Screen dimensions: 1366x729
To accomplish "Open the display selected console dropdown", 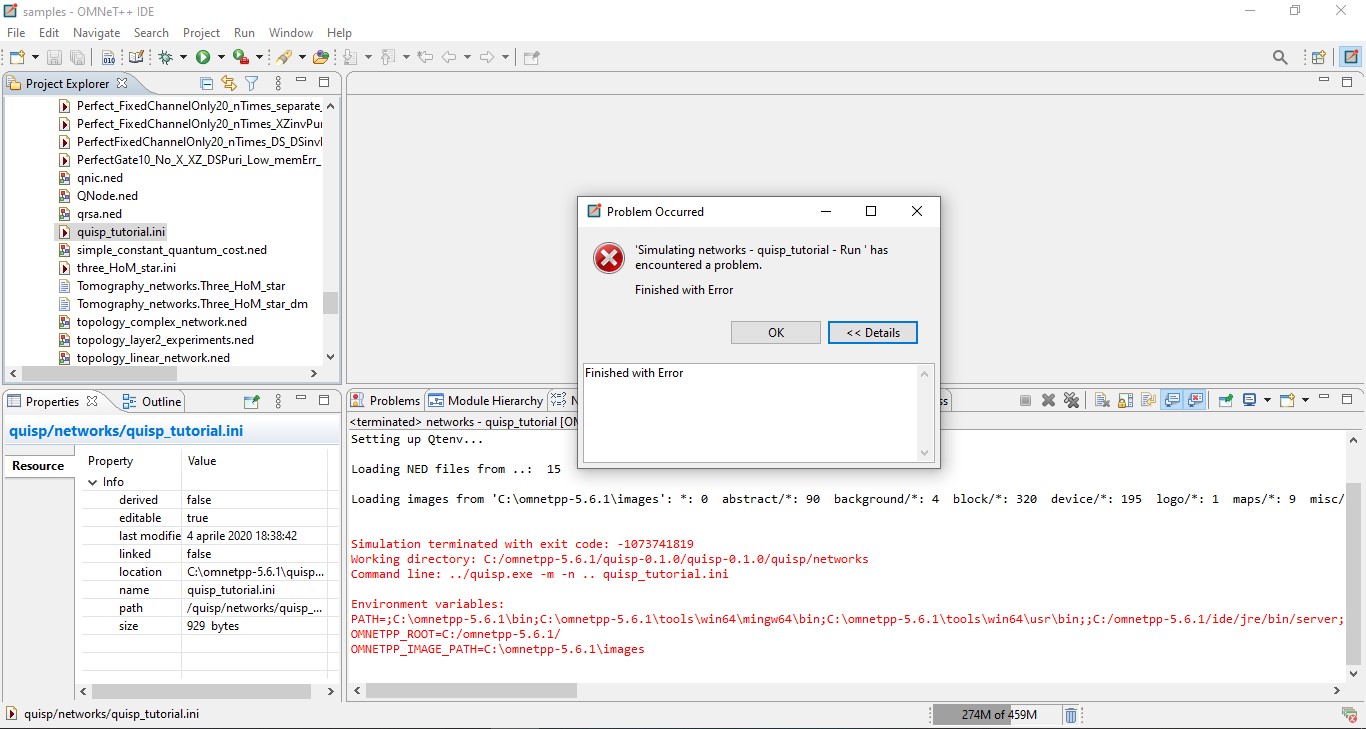I will [1268, 400].
